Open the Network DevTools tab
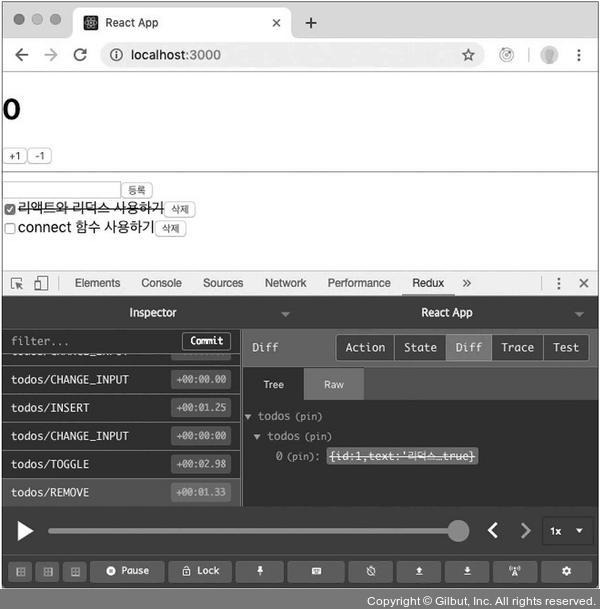The width and height of the screenshot is (600, 609). point(285,283)
